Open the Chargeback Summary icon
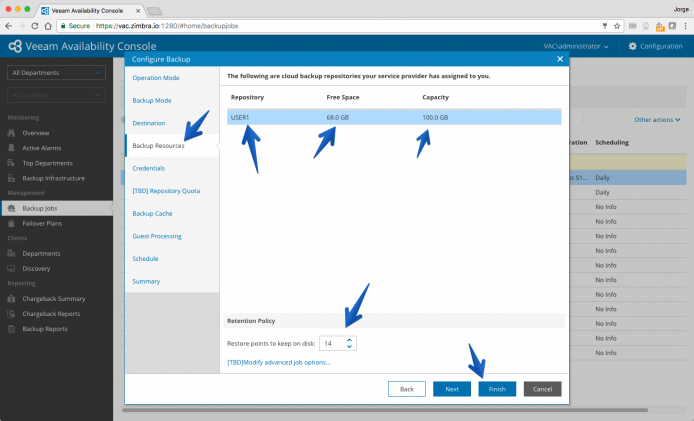694x421 pixels. click(x=12, y=298)
